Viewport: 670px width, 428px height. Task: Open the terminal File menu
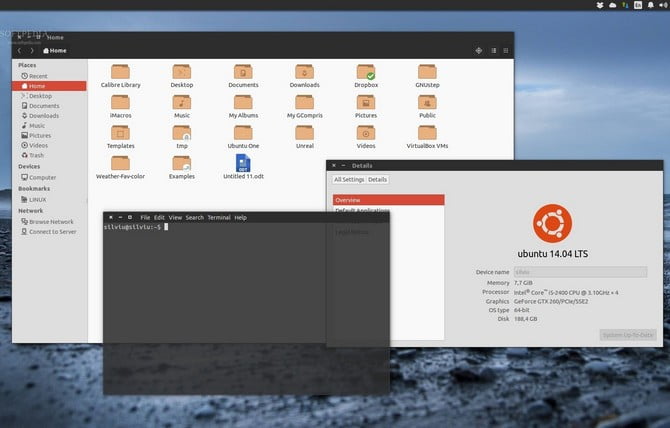[145, 217]
